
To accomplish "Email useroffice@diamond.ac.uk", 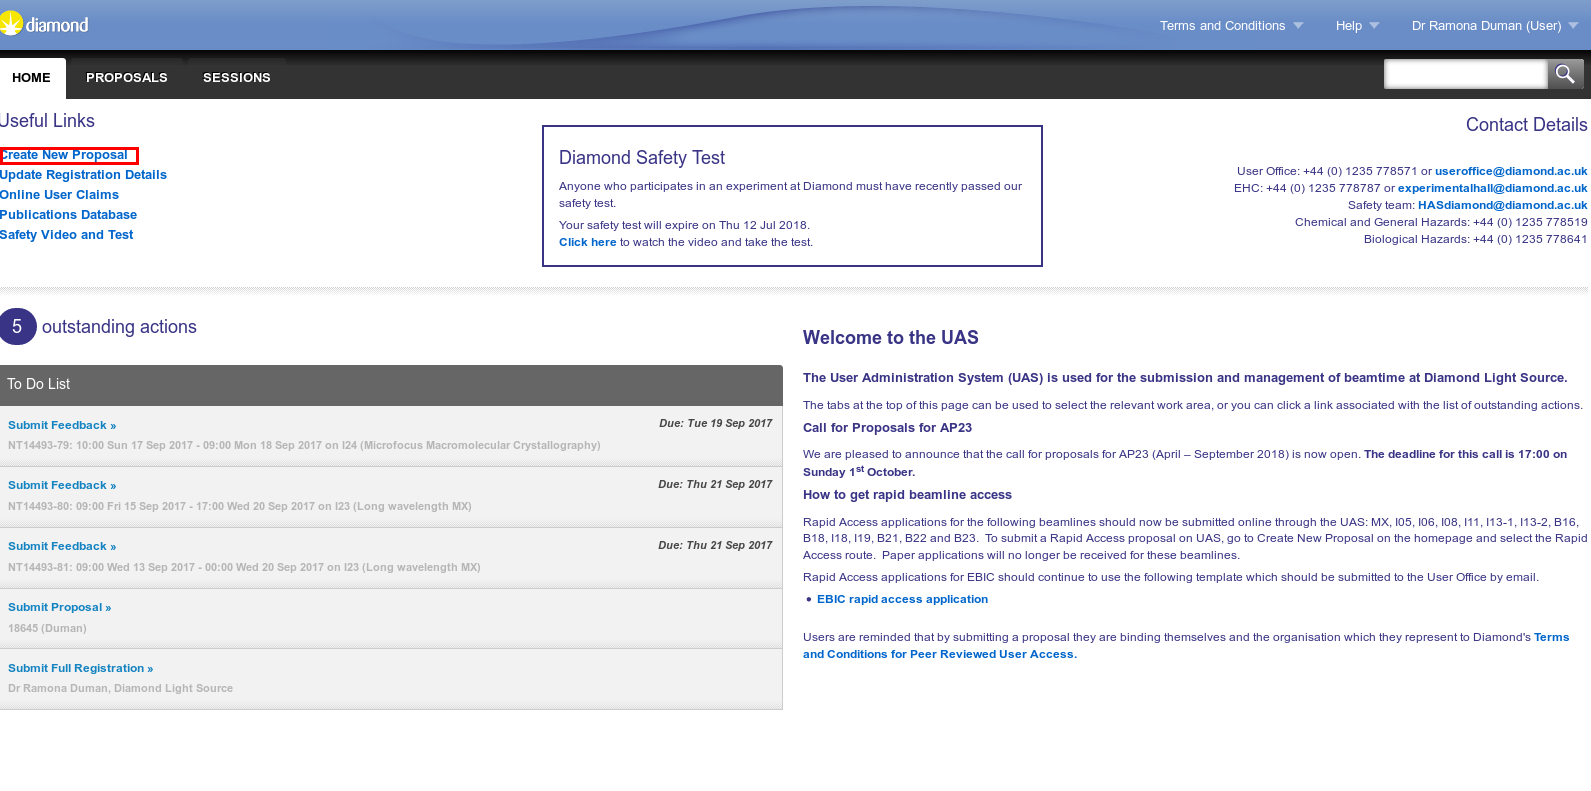I will [1511, 171].
